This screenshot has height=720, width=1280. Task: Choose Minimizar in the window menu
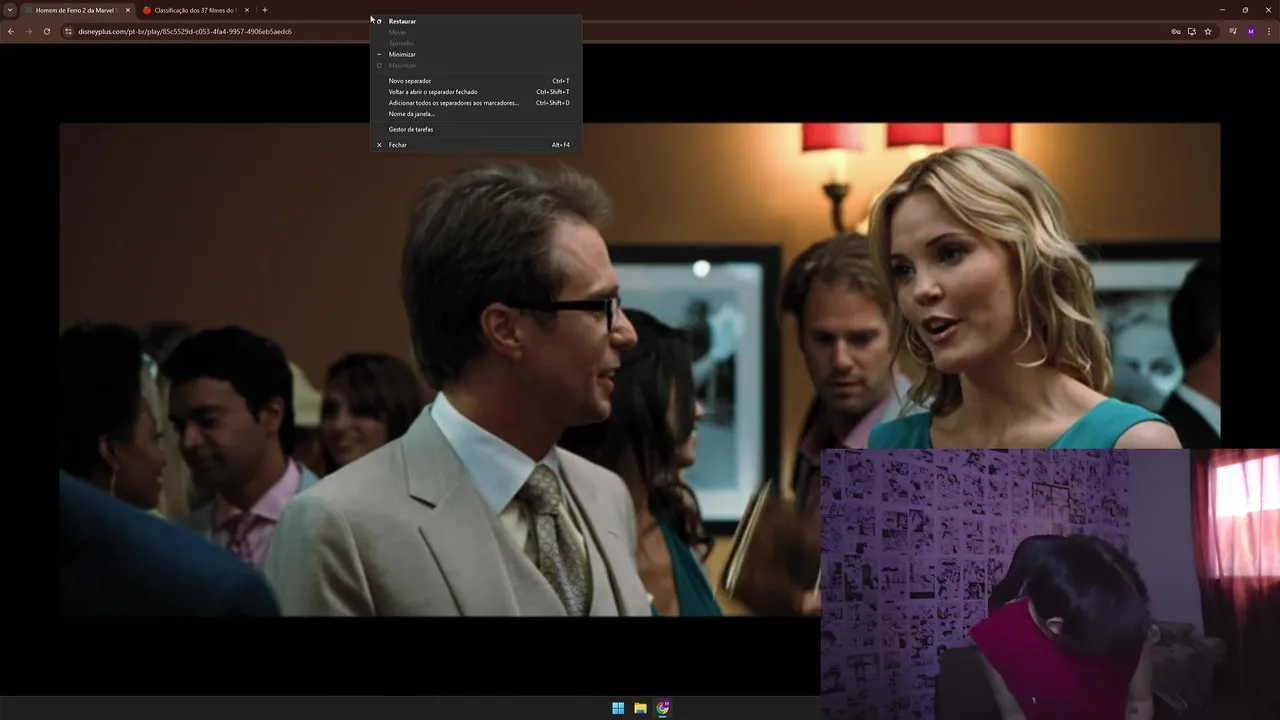pos(475,54)
